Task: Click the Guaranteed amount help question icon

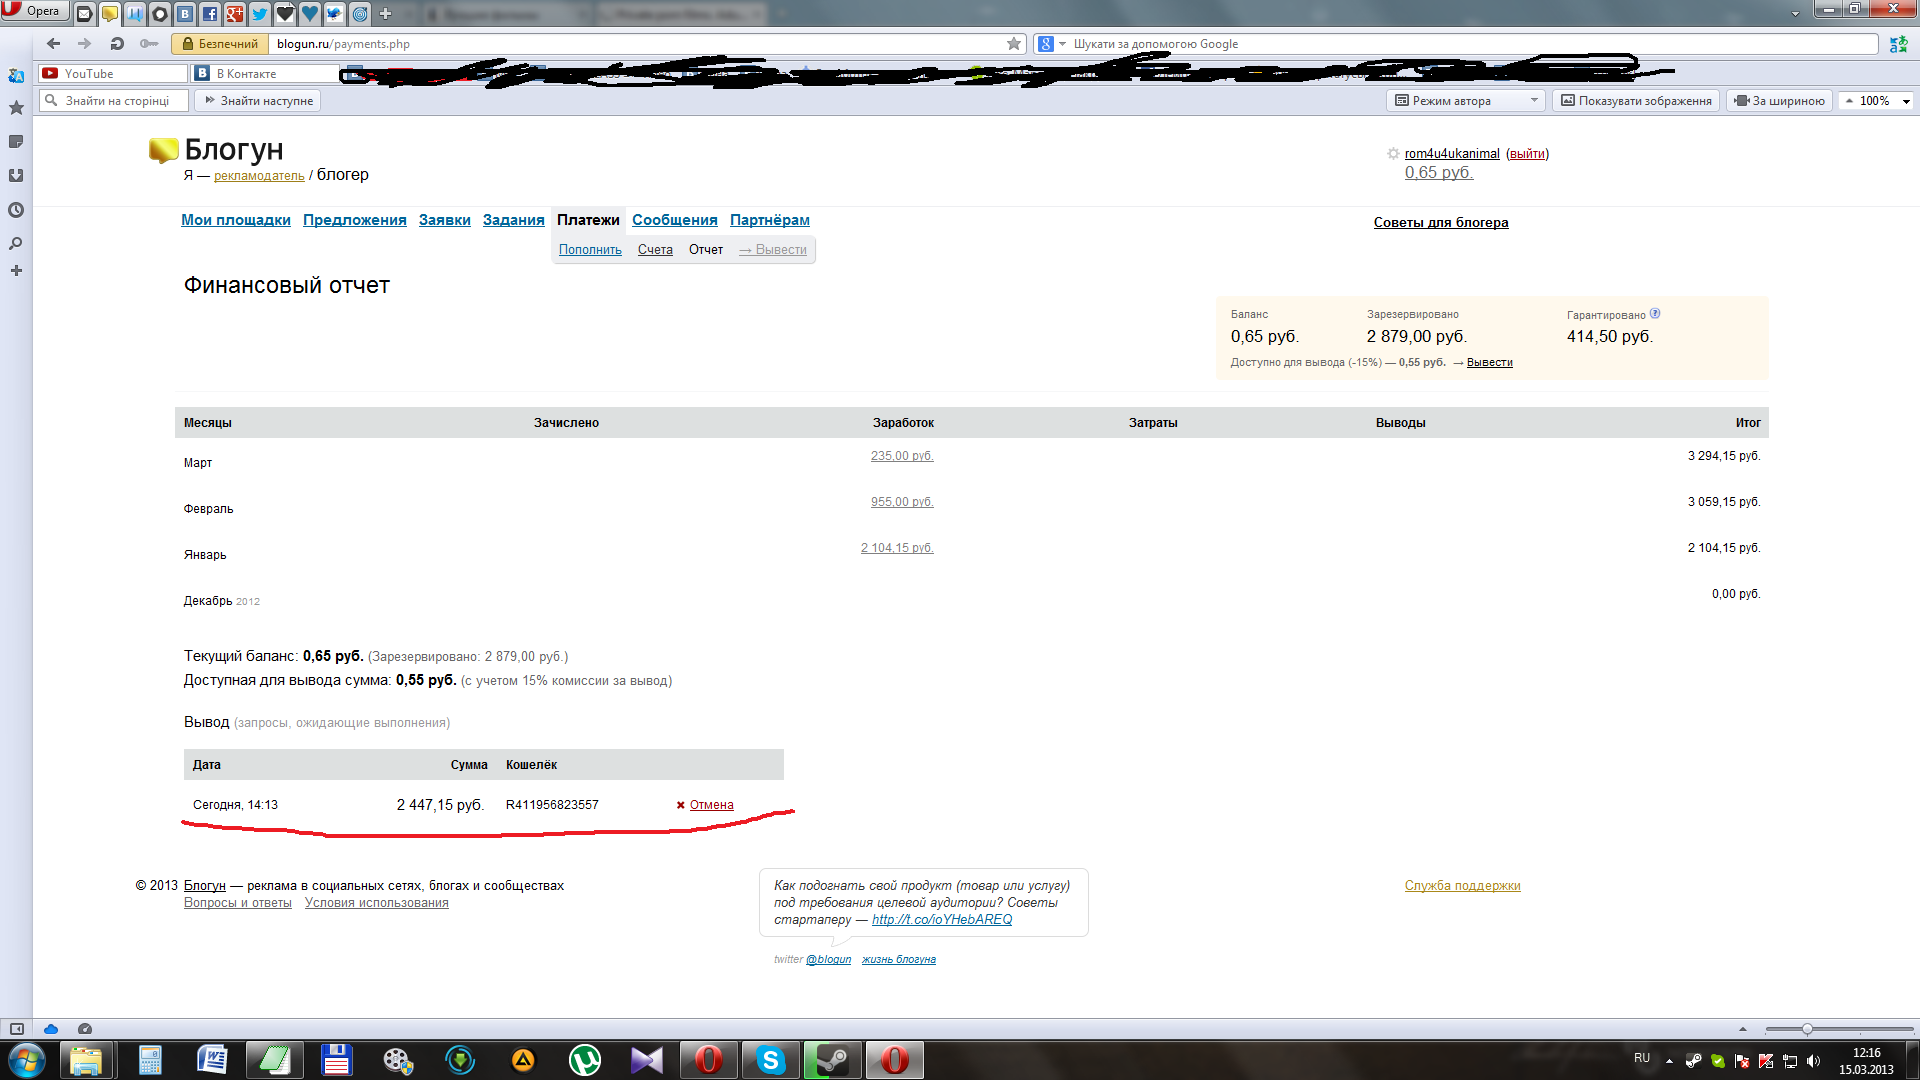Action: [x=1655, y=314]
